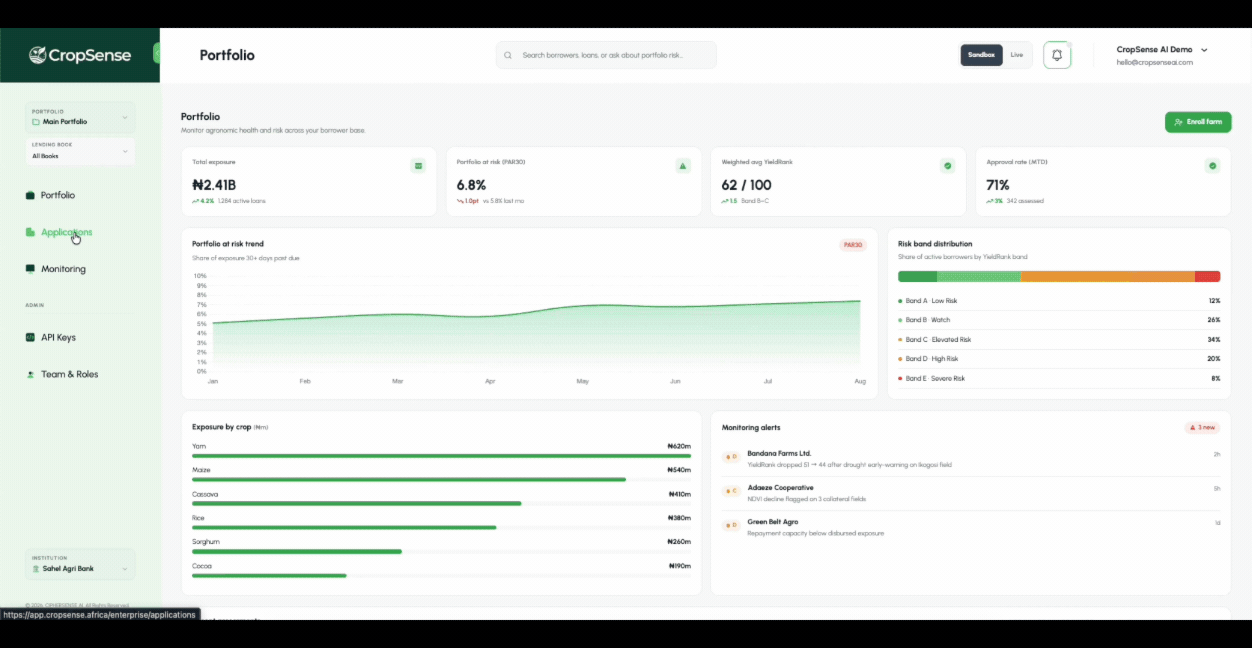Click the orange segment of the risk bar

pos(1108,277)
